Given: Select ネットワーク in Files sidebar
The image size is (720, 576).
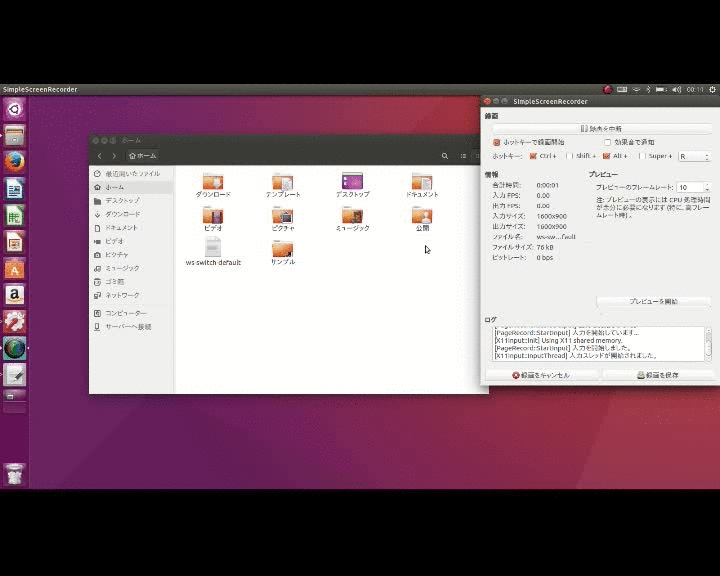Looking at the screenshot, I should [x=131, y=295].
